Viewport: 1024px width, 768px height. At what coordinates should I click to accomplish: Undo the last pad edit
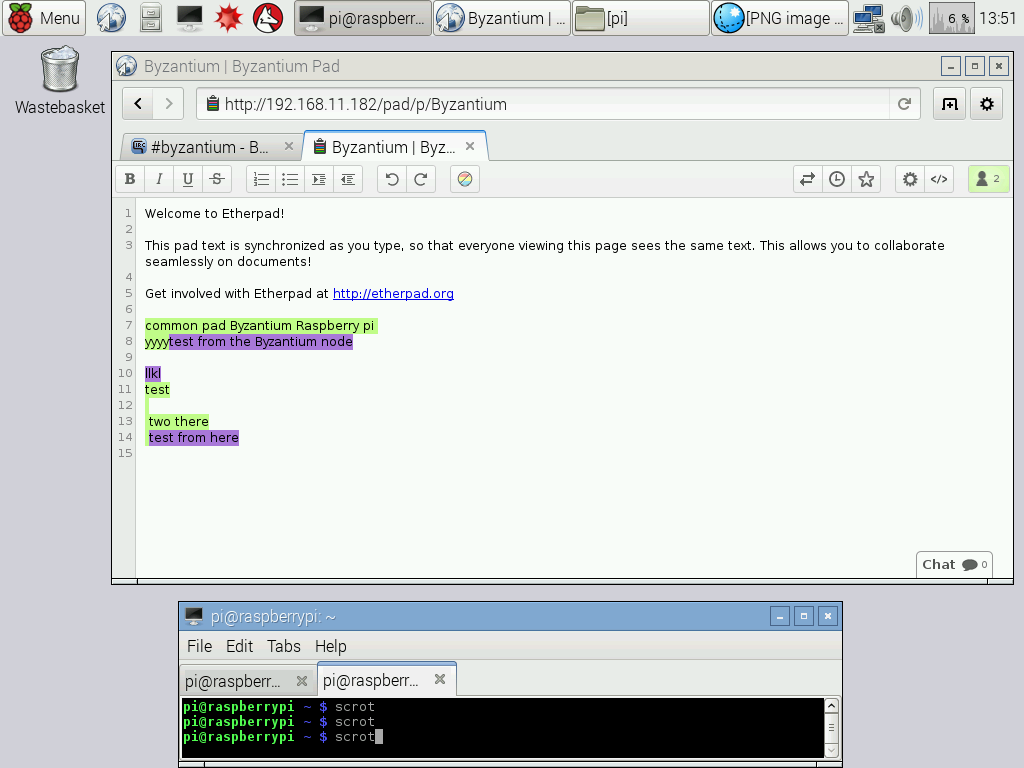tap(392, 179)
